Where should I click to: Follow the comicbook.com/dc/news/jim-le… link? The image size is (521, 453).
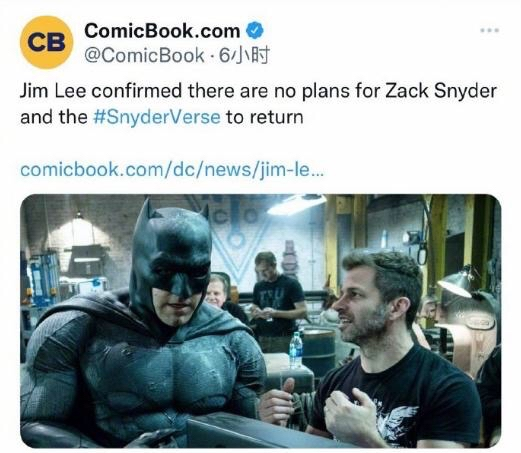point(172,169)
